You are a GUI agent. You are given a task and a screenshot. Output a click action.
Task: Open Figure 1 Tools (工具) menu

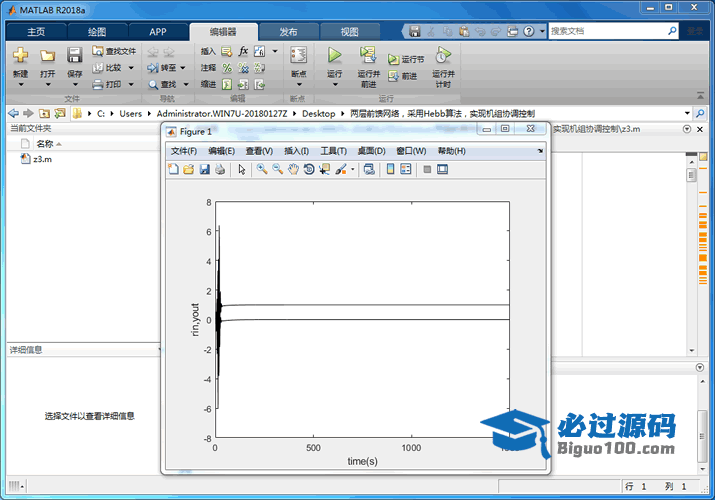tap(333, 151)
